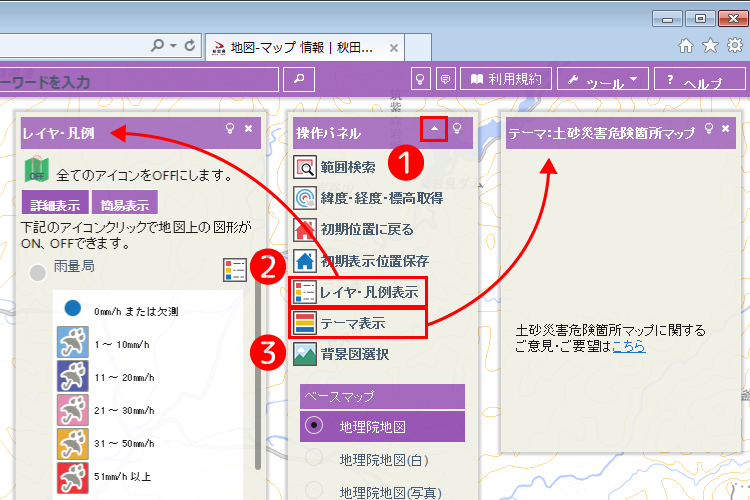
Task: Click the all-icons OFF map icon
Action: (37, 169)
